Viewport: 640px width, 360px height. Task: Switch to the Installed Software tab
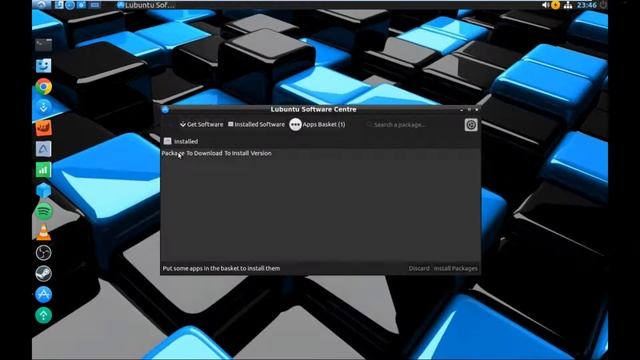click(256, 124)
